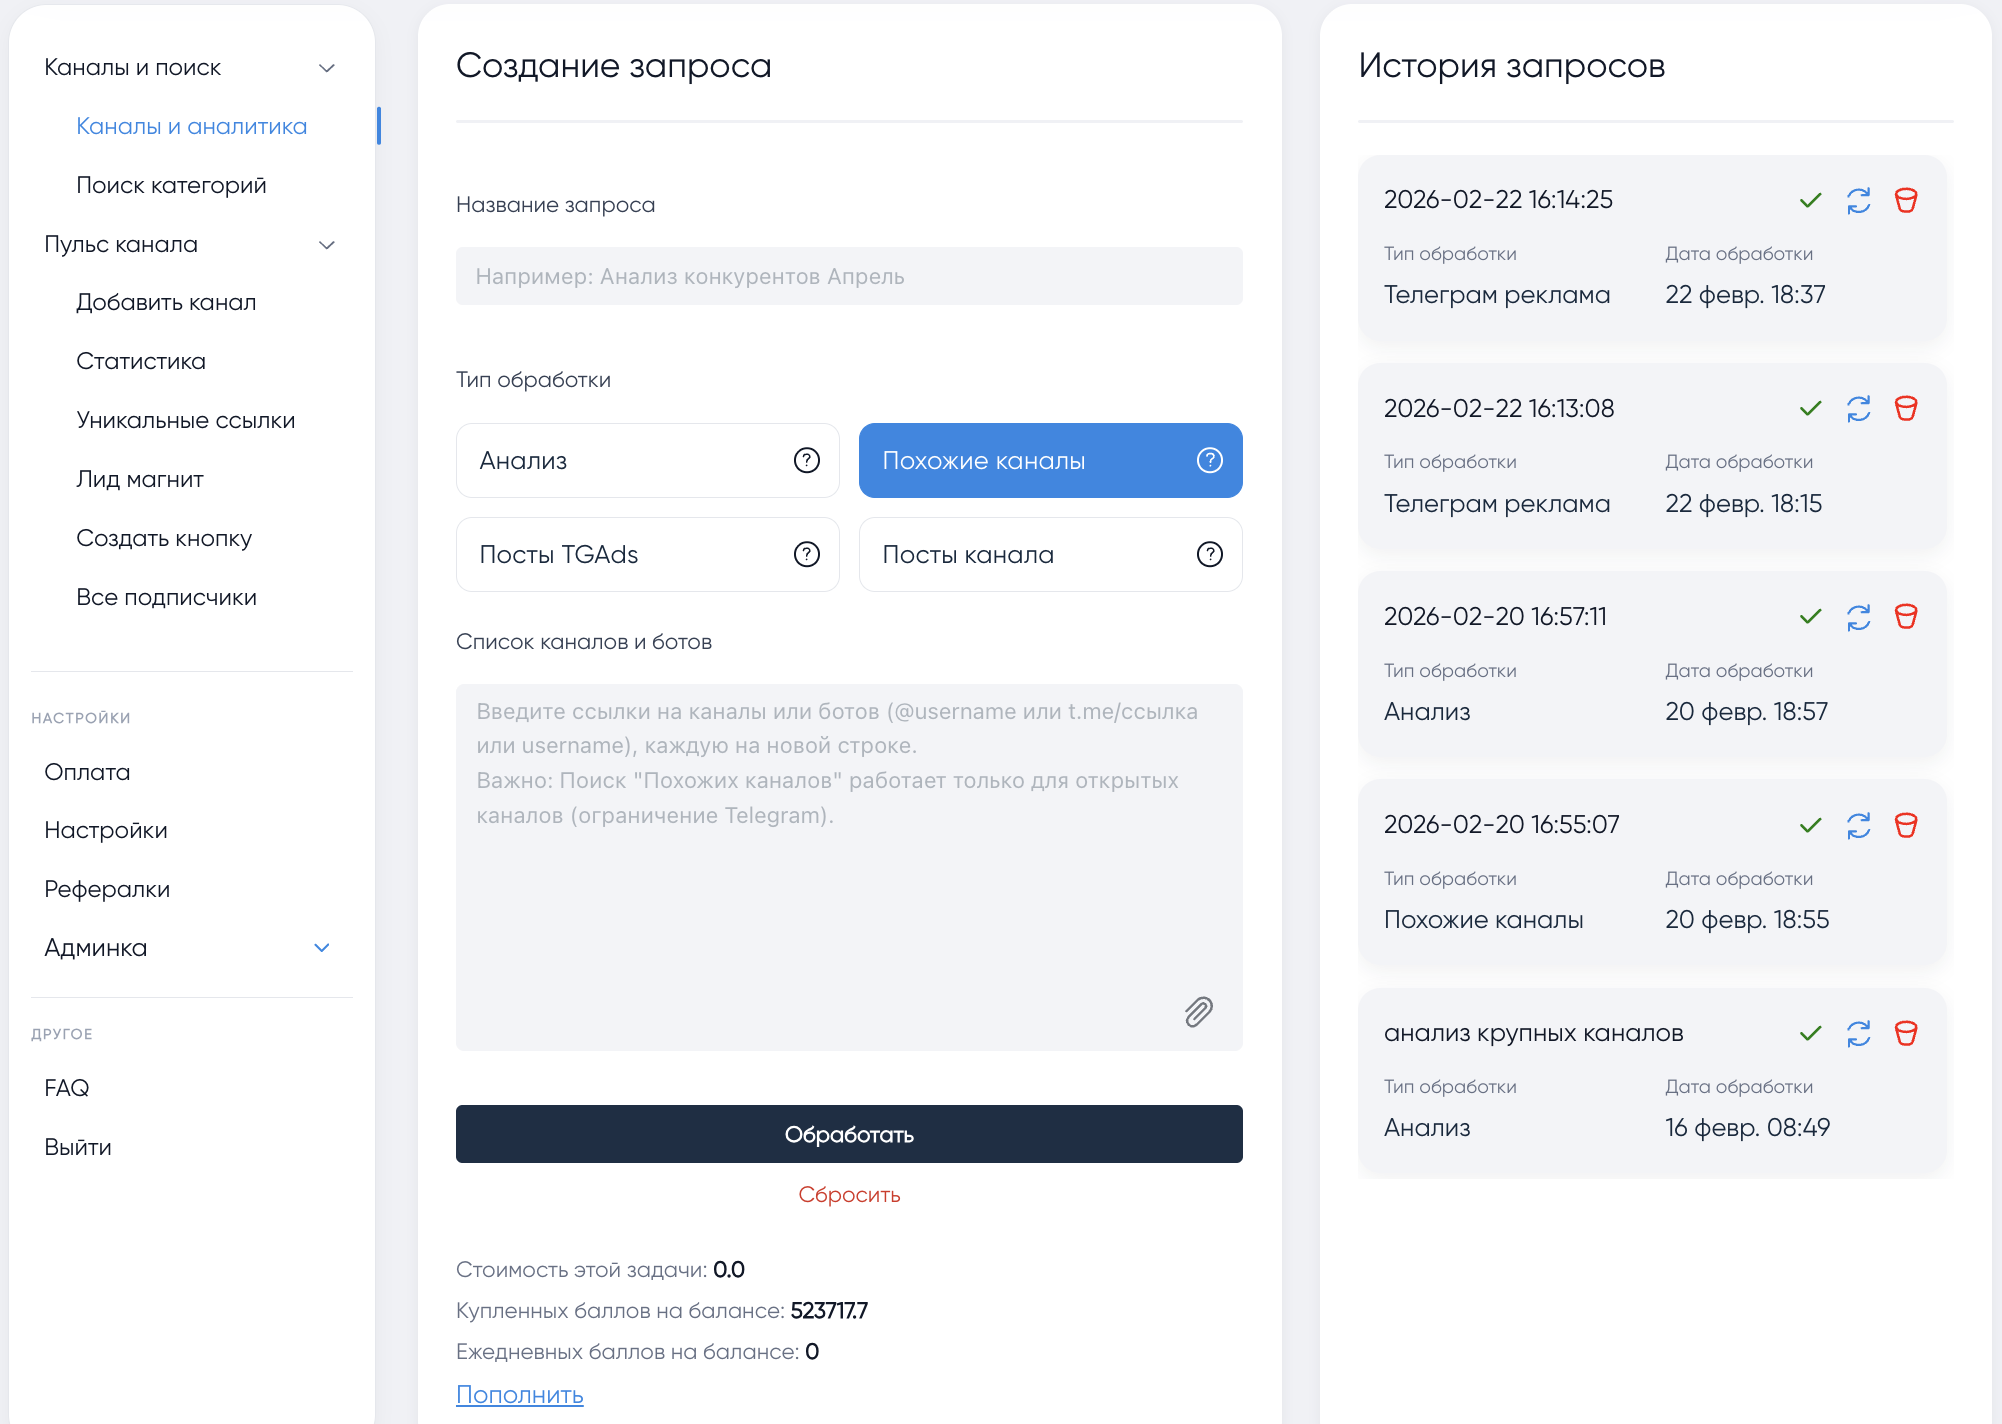Click checkmark icon for 2026-02-22 16:13:08 request

pos(1810,408)
